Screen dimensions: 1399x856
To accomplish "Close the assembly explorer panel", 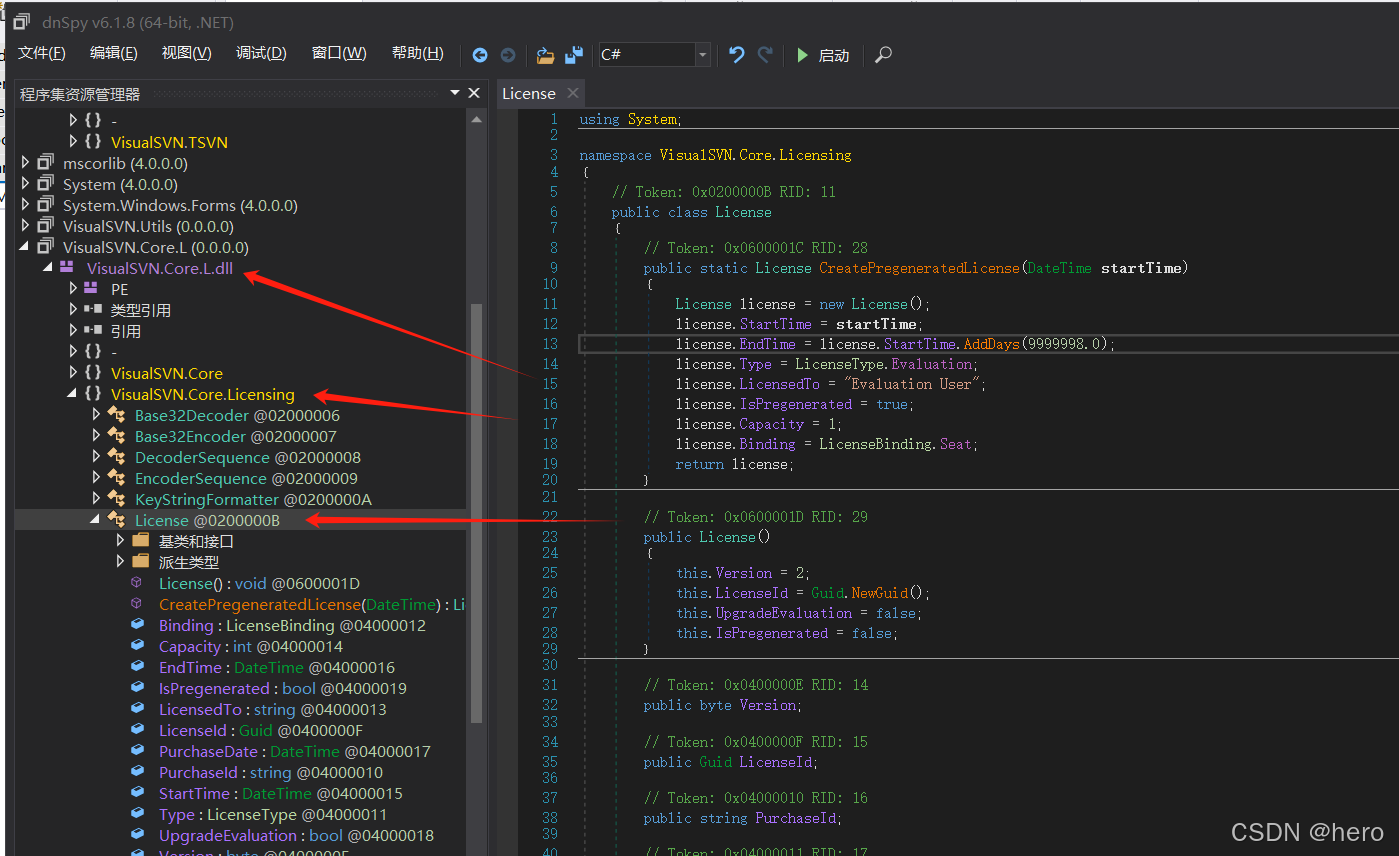I will click(x=476, y=93).
